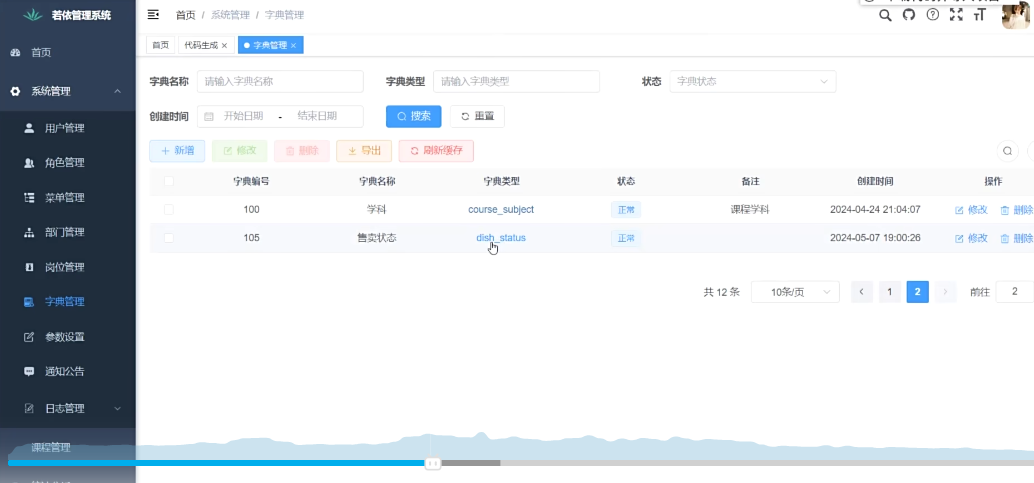The height and width of the screenshot is (483, 1034).
Task: Open the top-bar search magnifier icon
Action: 886,15
